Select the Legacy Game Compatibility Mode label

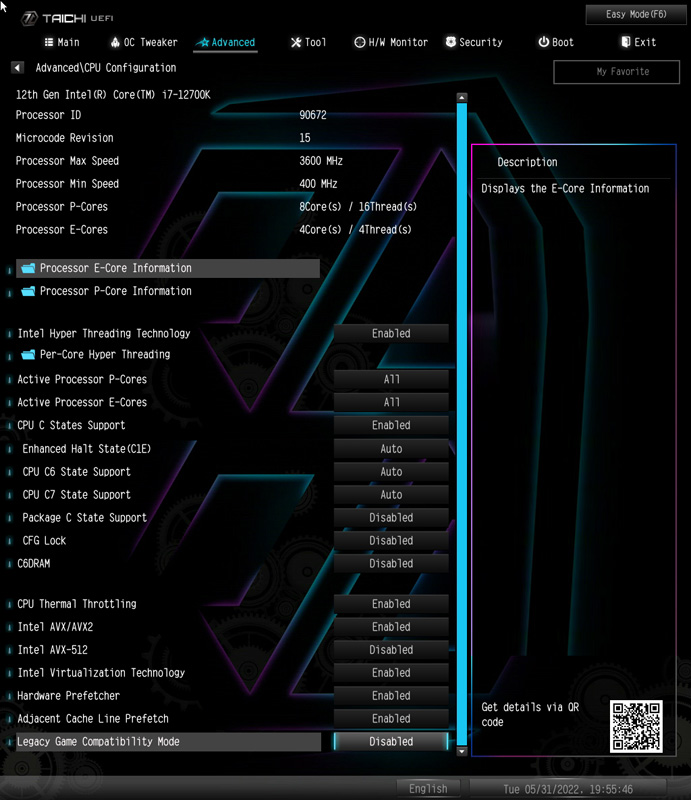98,741
